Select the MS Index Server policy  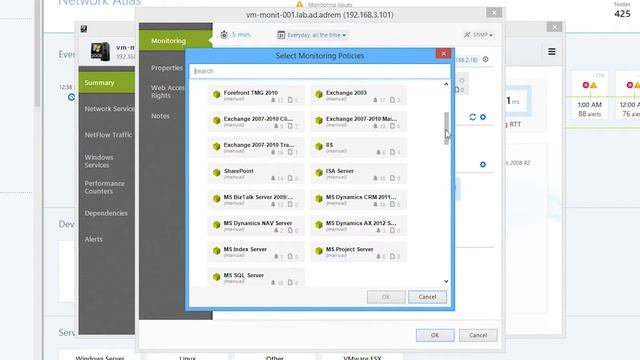256,252
